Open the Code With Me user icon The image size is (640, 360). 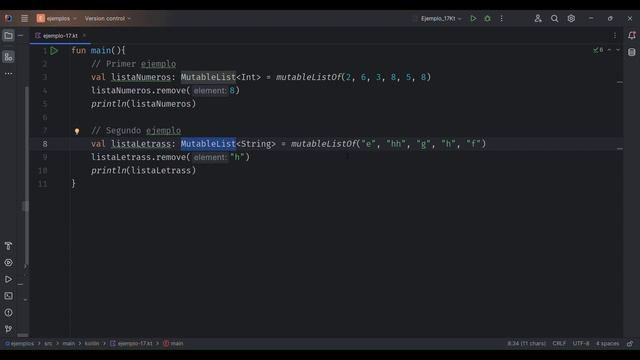[x=538, y=18]
